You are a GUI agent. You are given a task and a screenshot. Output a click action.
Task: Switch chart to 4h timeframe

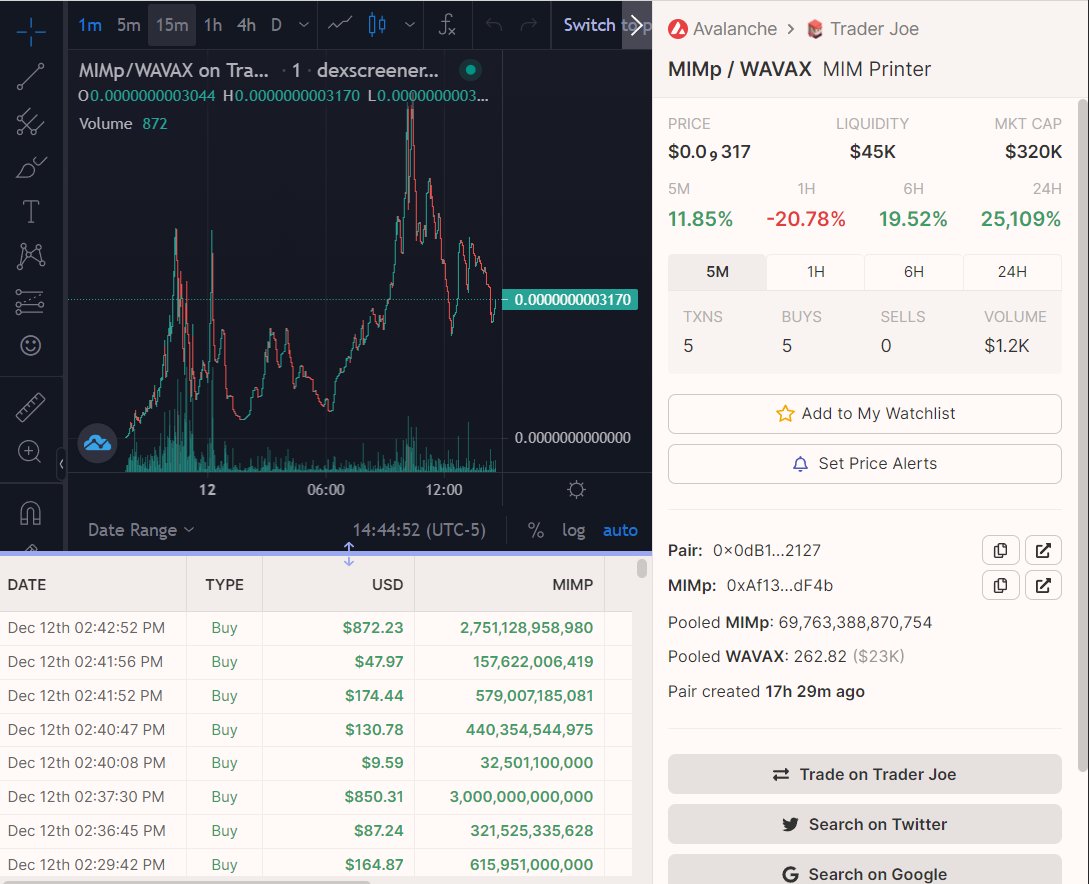246,25
